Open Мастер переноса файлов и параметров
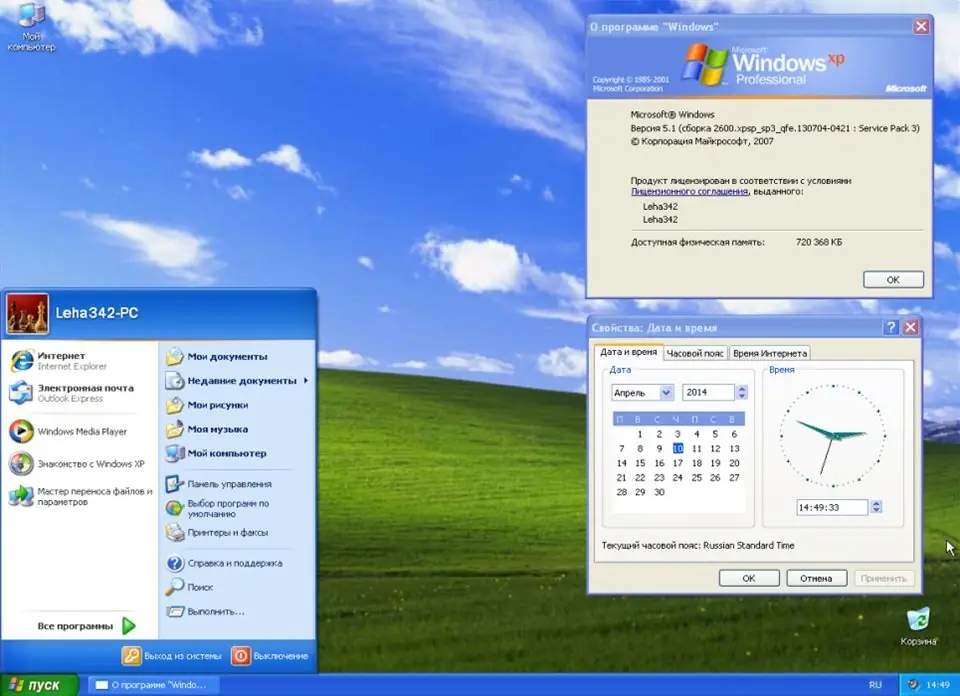 click(x=80, y=496)
